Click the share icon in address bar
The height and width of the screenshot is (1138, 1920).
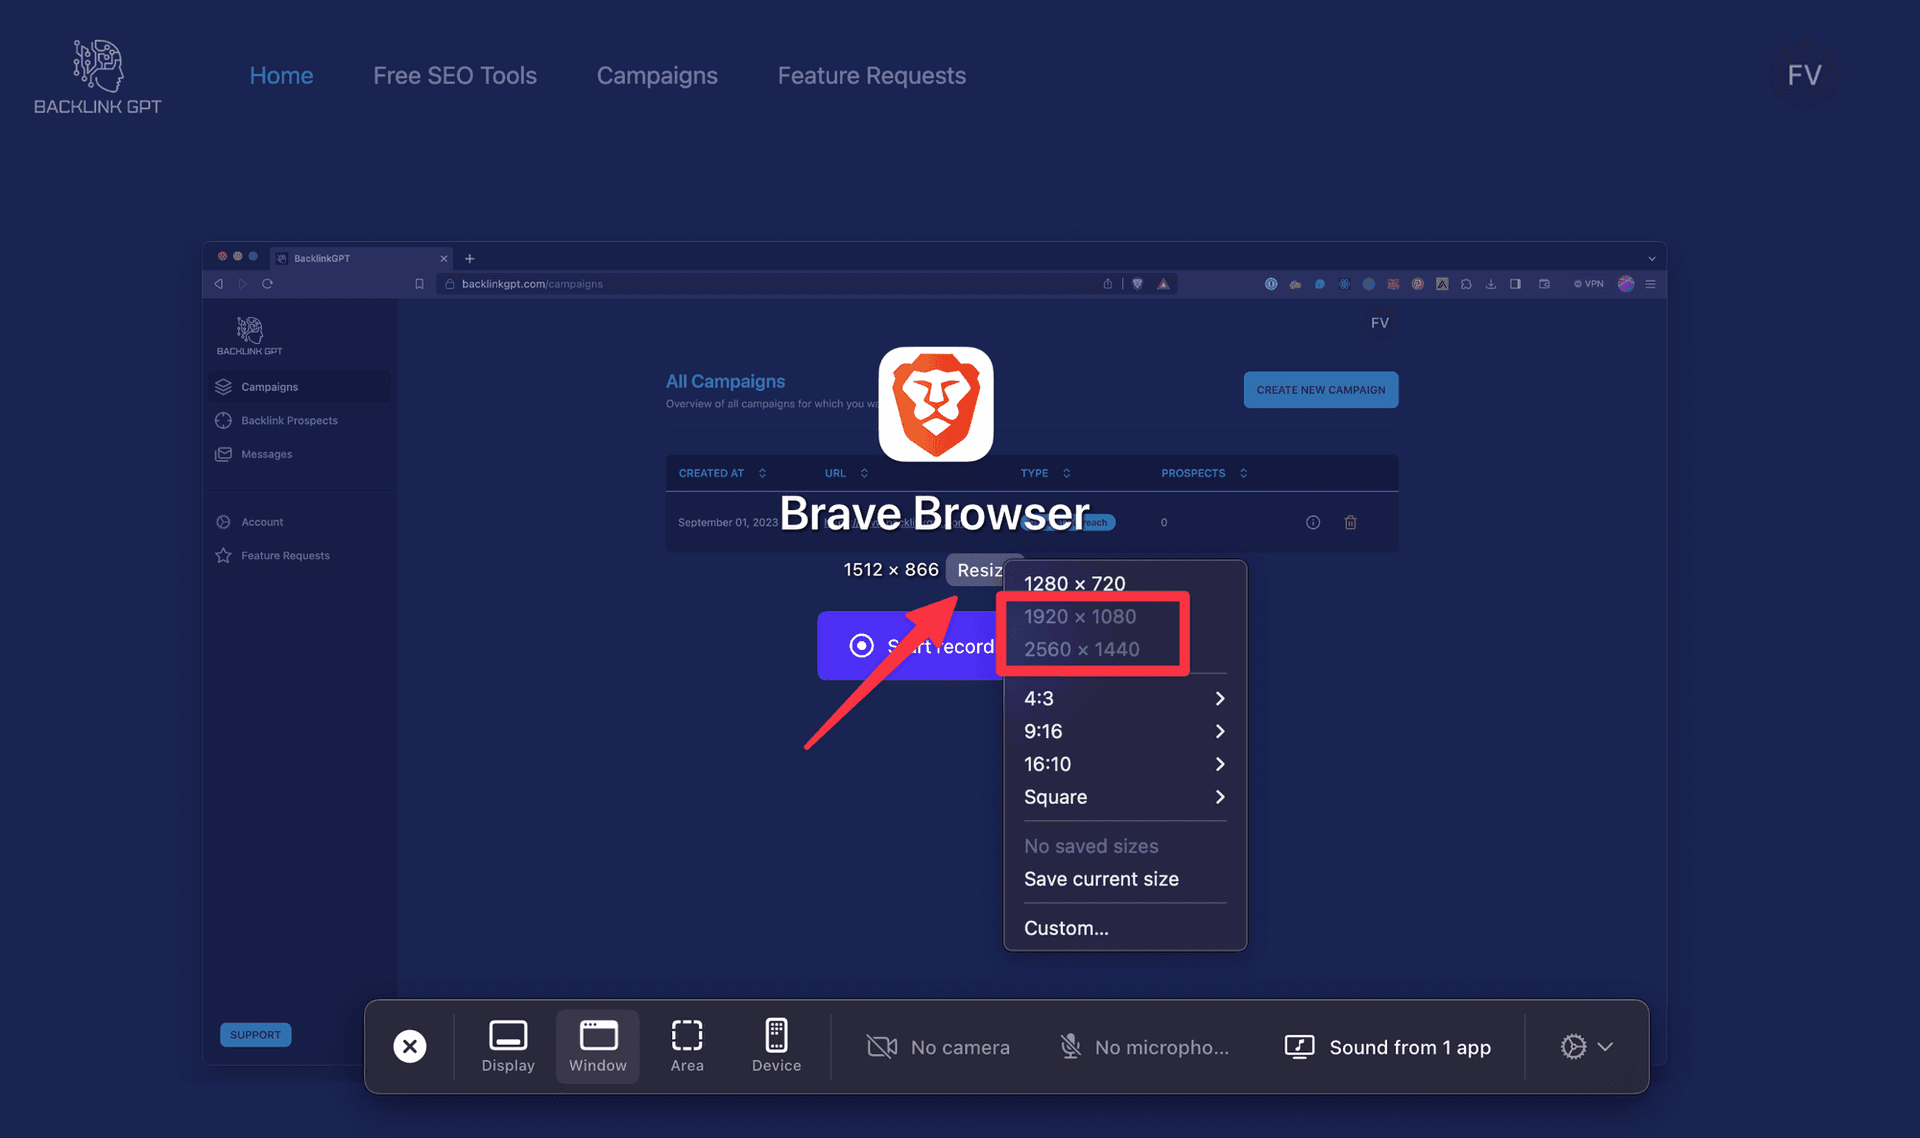coord(1107,284)
